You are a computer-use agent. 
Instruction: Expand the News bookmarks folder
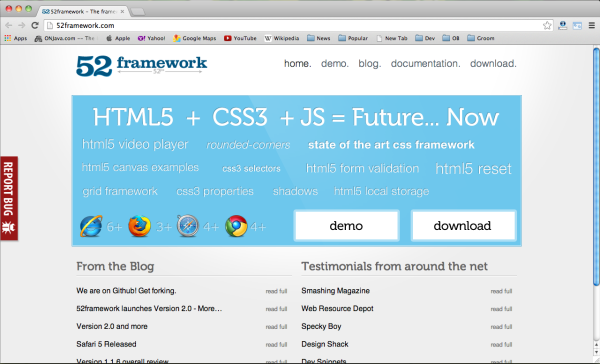point(318,38)
